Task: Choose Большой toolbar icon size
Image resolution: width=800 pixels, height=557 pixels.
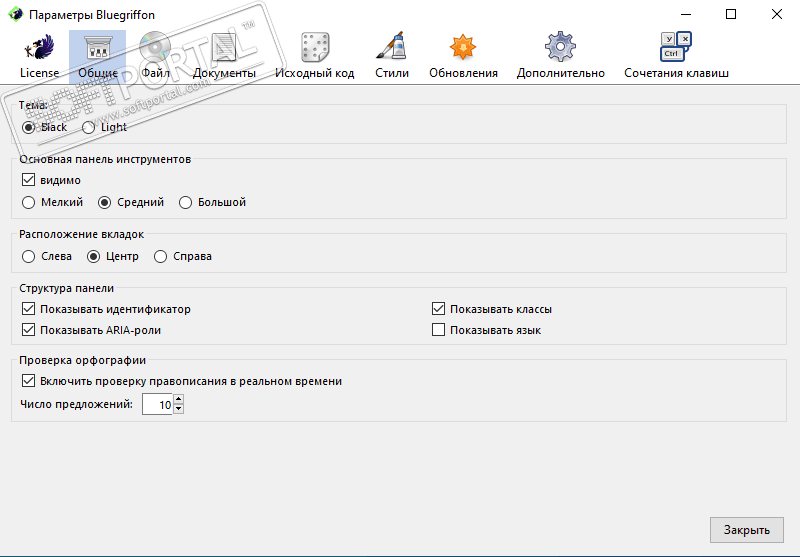Action: coord(186,202)
